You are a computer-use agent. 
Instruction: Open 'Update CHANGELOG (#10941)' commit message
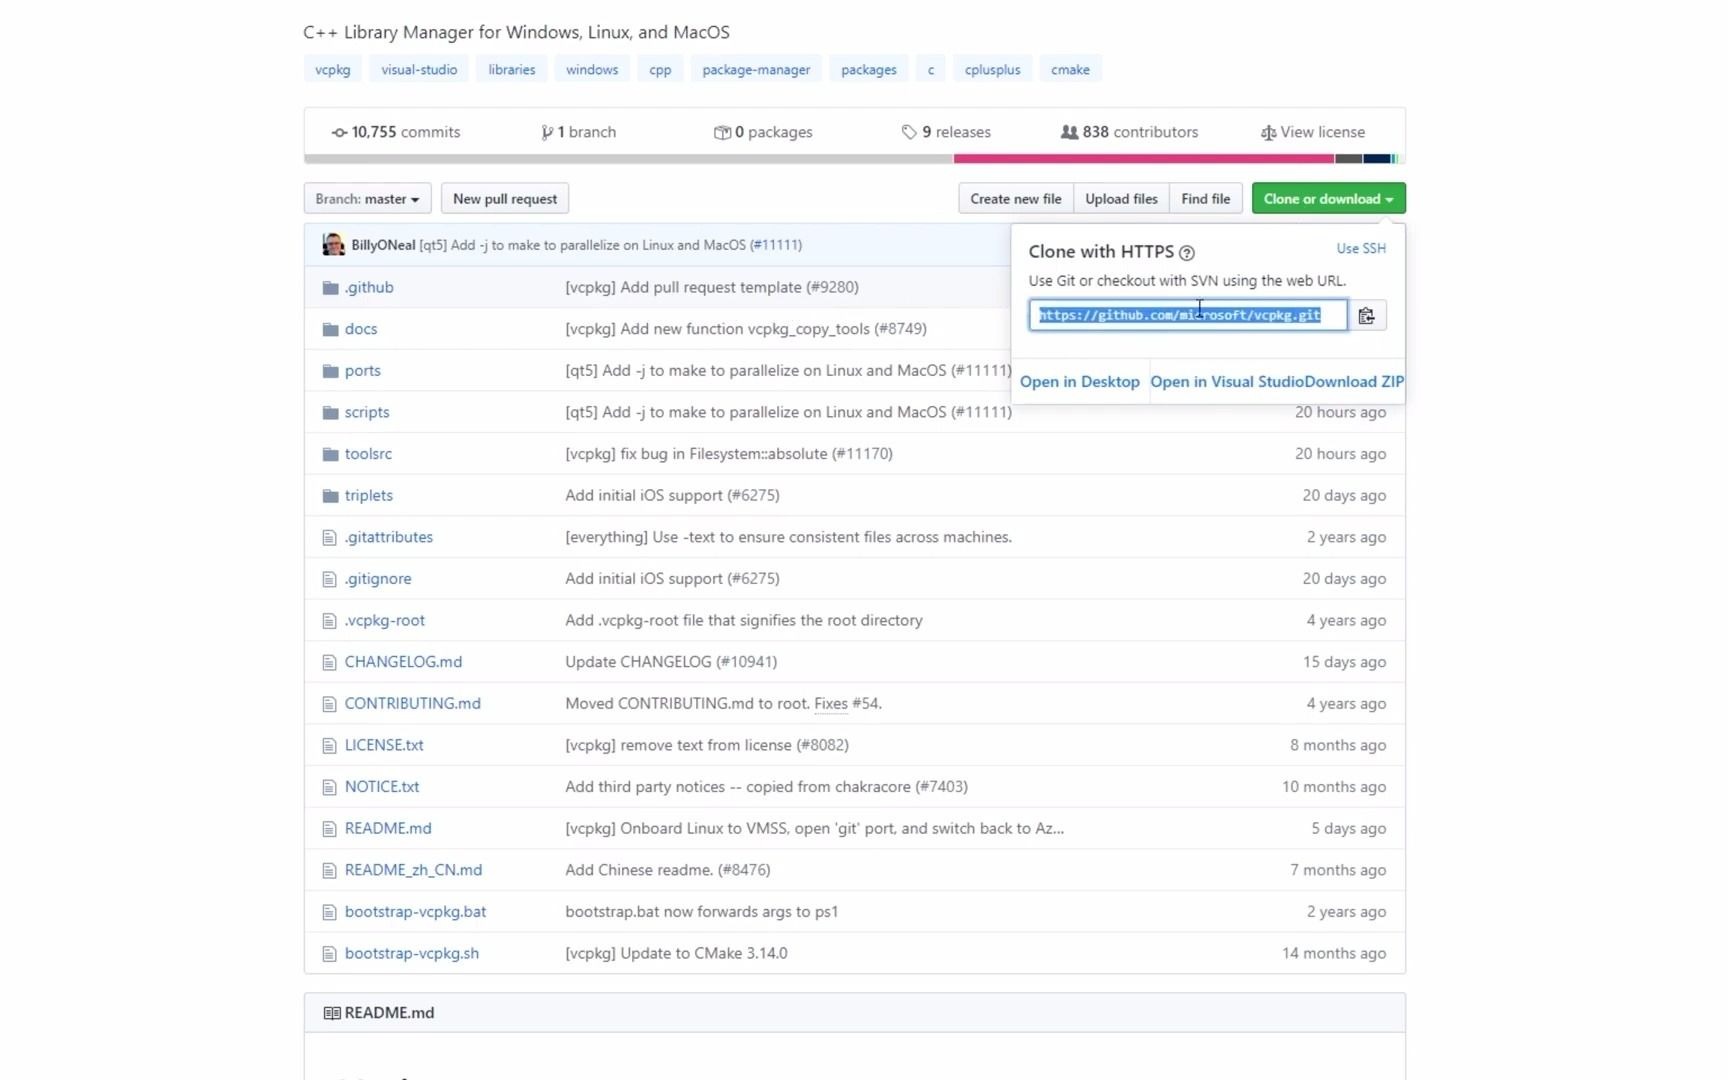(671, 662)
